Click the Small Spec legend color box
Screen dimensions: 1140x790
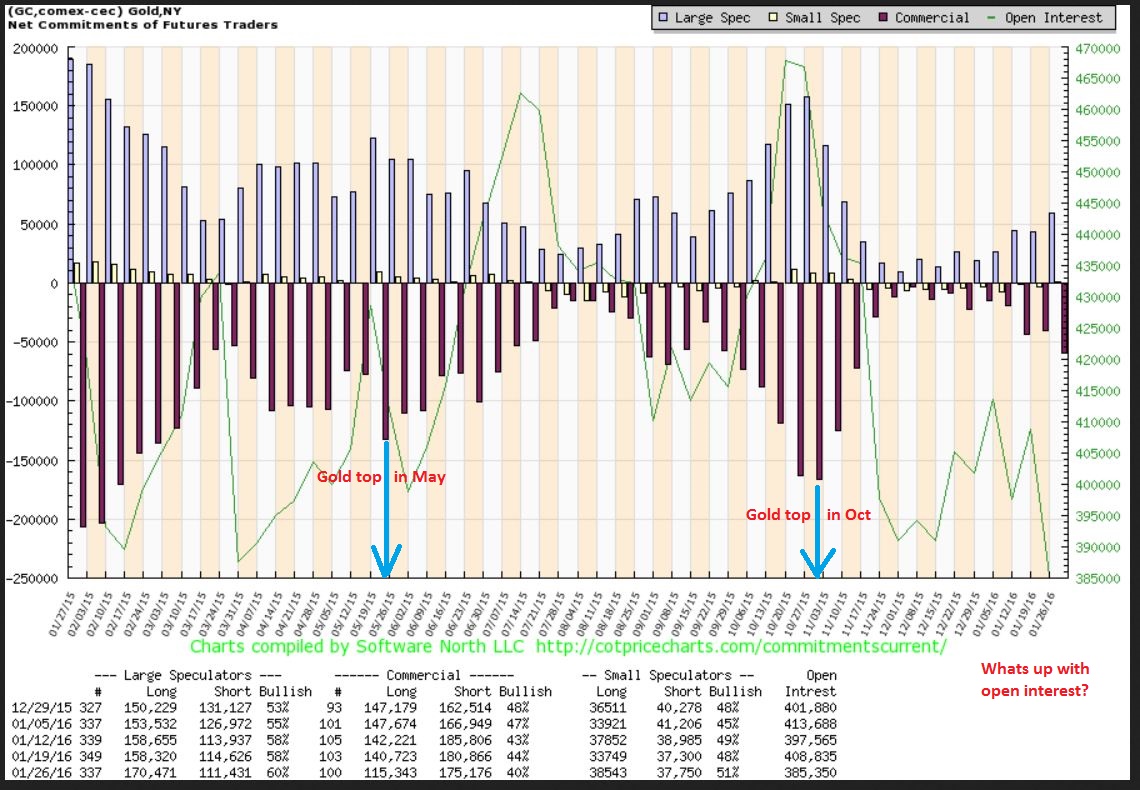775,17
